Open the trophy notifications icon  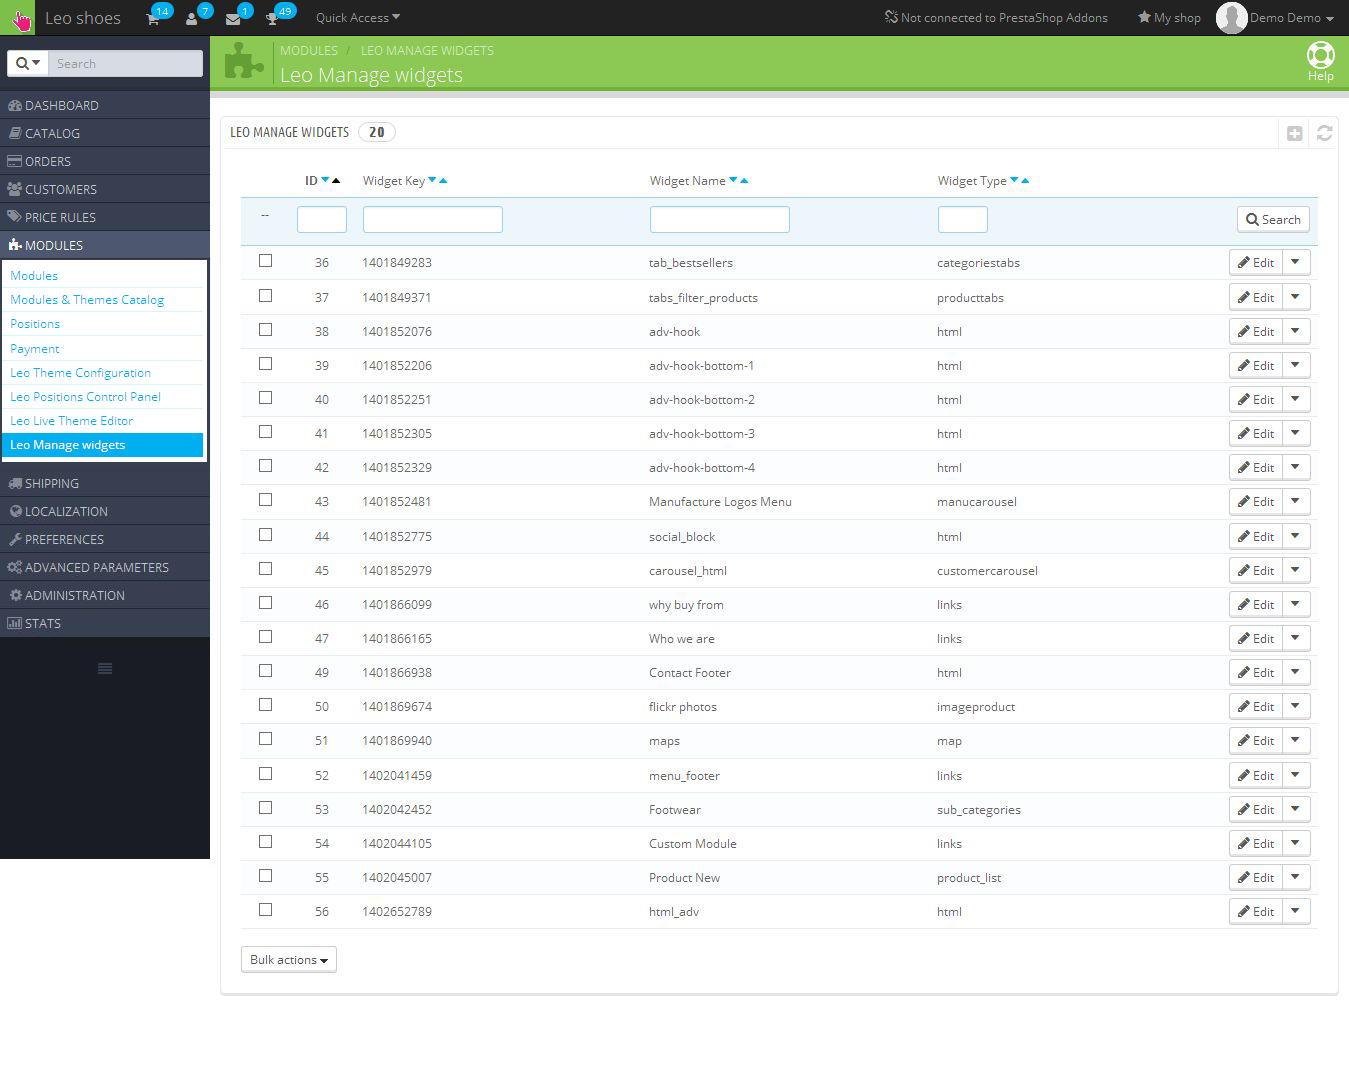click(x=271, y=19)
